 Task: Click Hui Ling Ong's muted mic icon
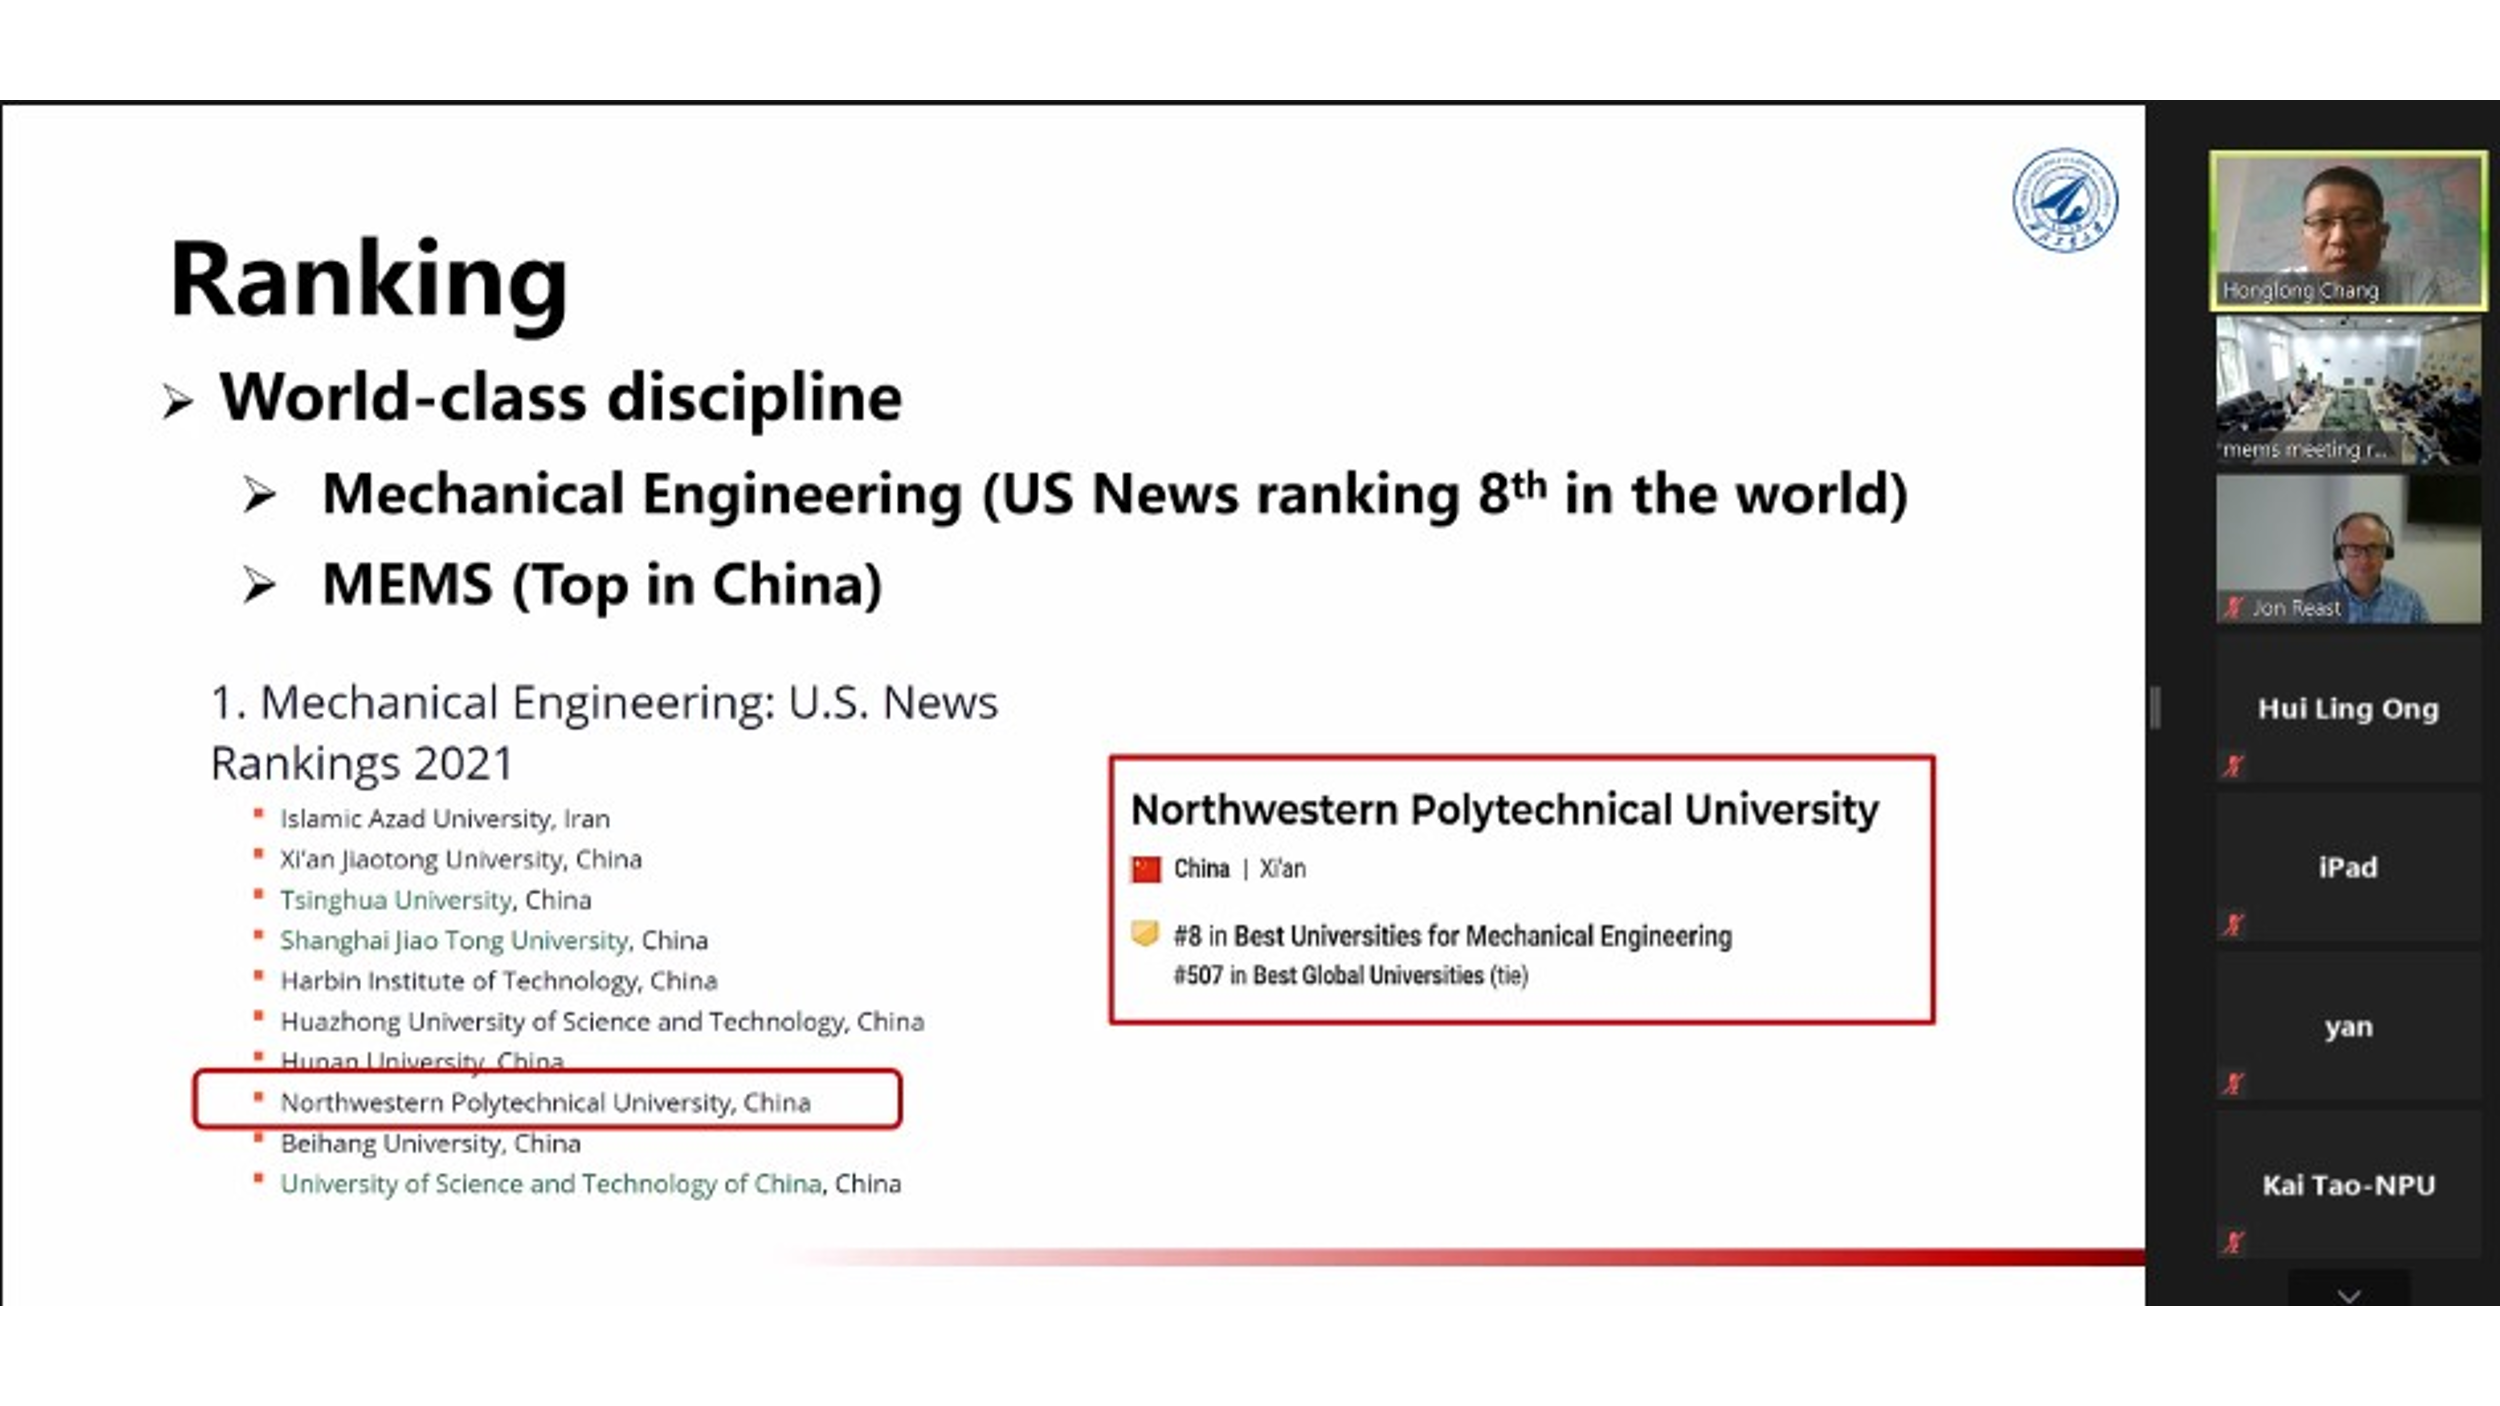pos(2233,766)
